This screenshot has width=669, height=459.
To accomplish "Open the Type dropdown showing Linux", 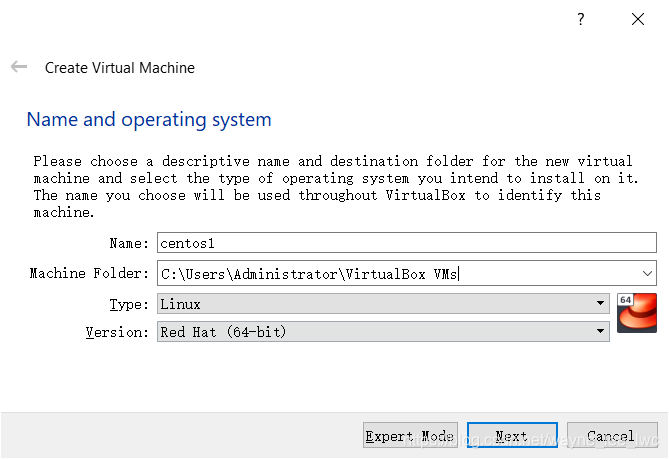I will (383, 304).
